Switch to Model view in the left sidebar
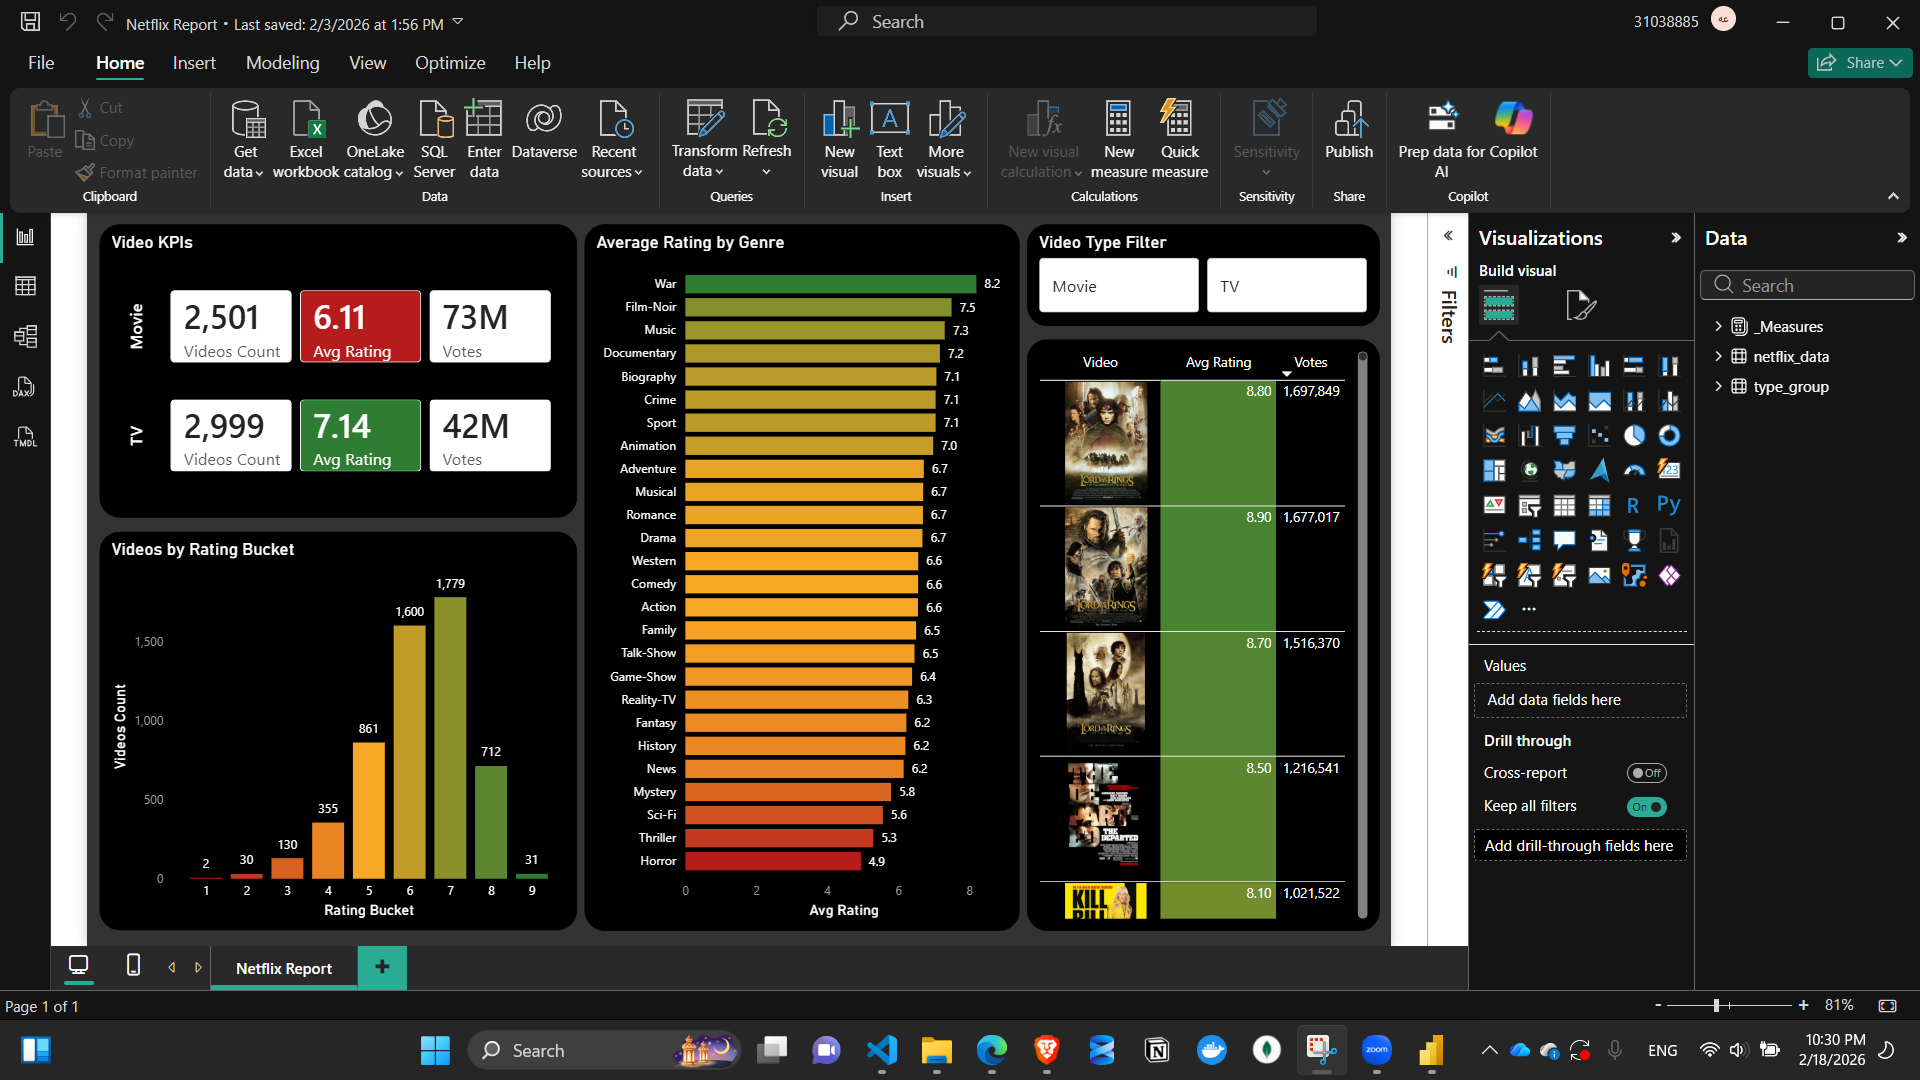This screenshot has width=1920, height=1080. pos(25,337)
